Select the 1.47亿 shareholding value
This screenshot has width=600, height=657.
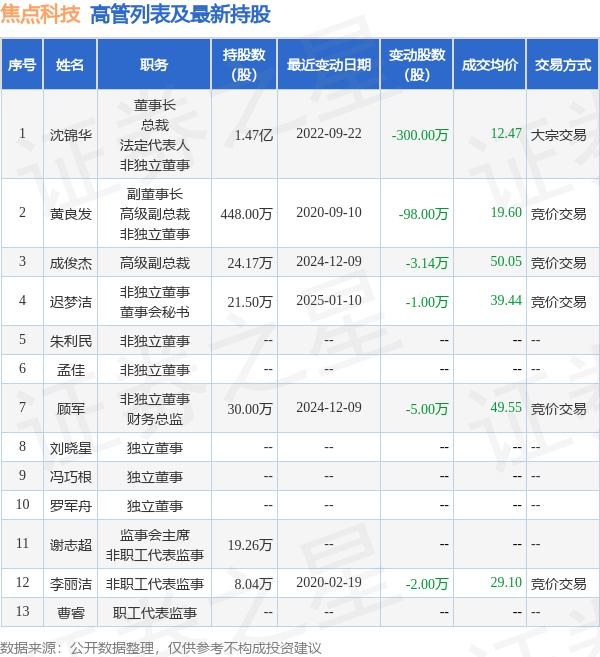coord(253,134)
